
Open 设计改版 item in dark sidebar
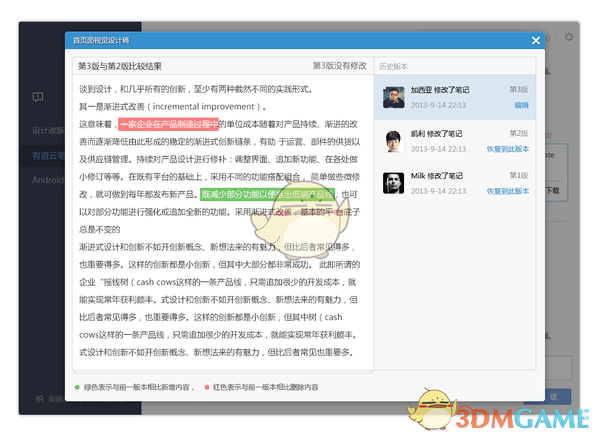point(48,131)
